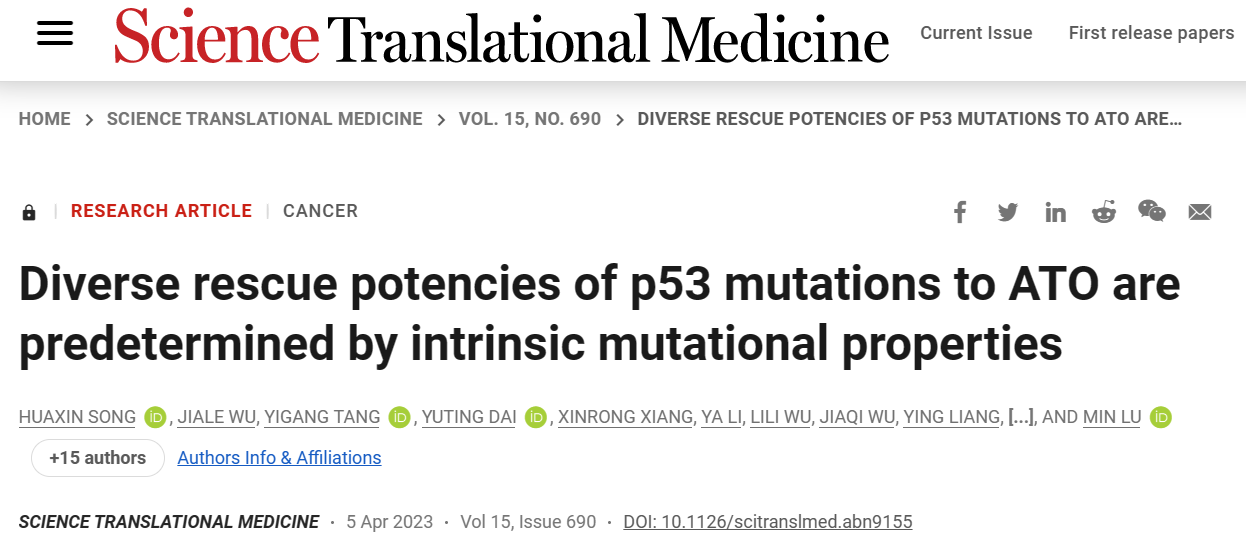Go to HOME breadcrumb
Viewport: 1246px width, 543px height.
click(45, 119)
